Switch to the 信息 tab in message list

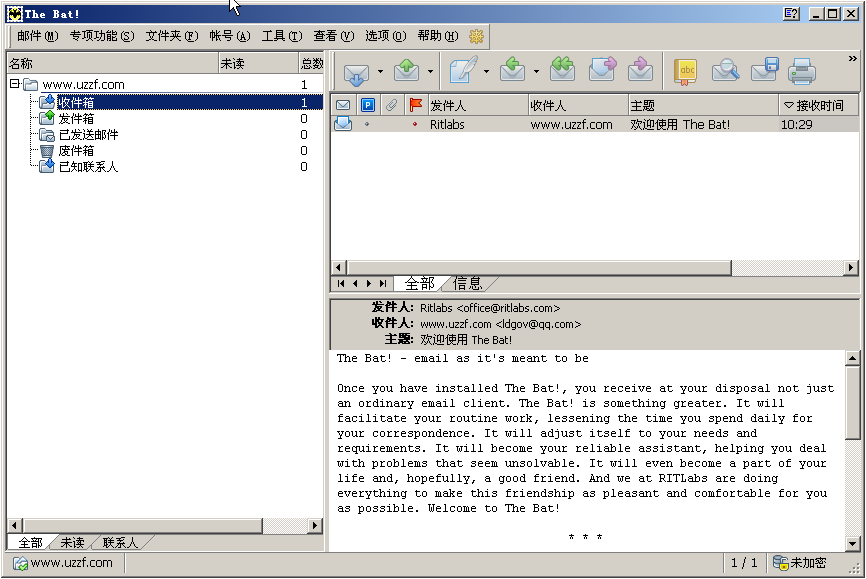click(x=468, y=283)
